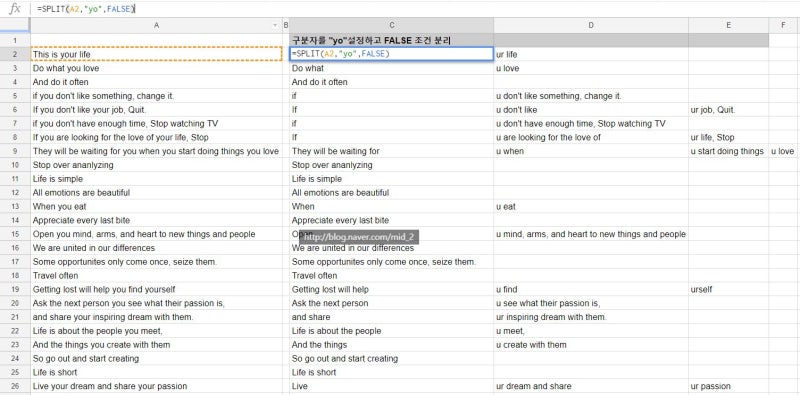Select 'ur passion' cell
The image size is (800, 395).
[x=729, y=386]
